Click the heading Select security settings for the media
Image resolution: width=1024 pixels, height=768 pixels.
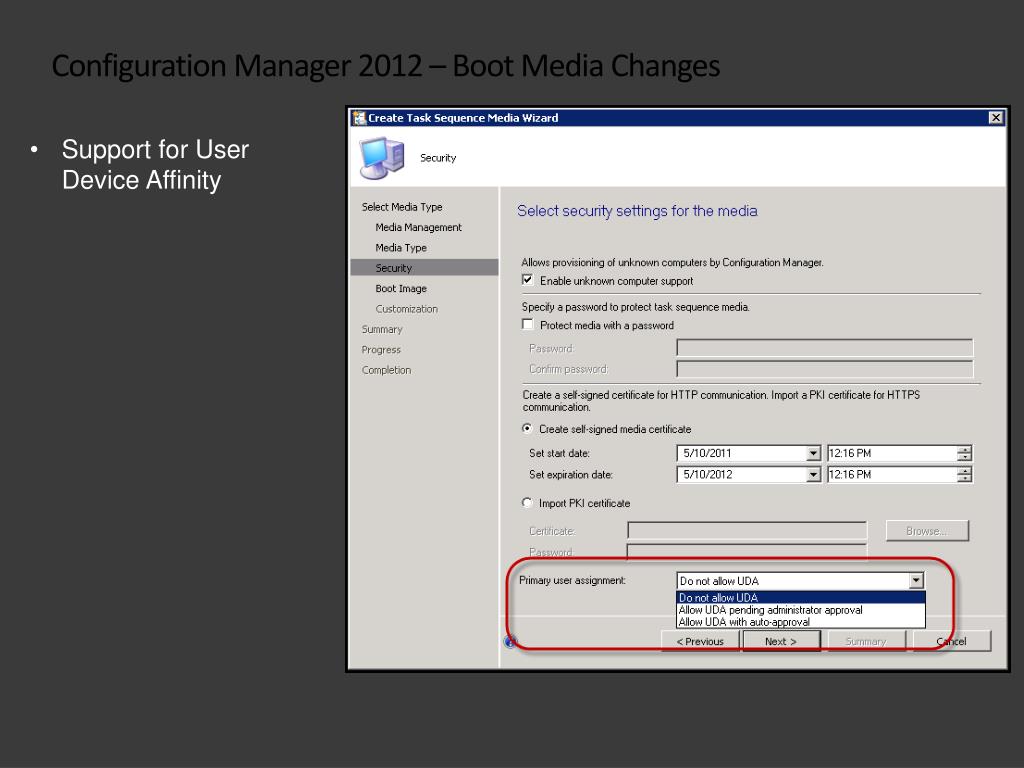(x=637, y=211)
